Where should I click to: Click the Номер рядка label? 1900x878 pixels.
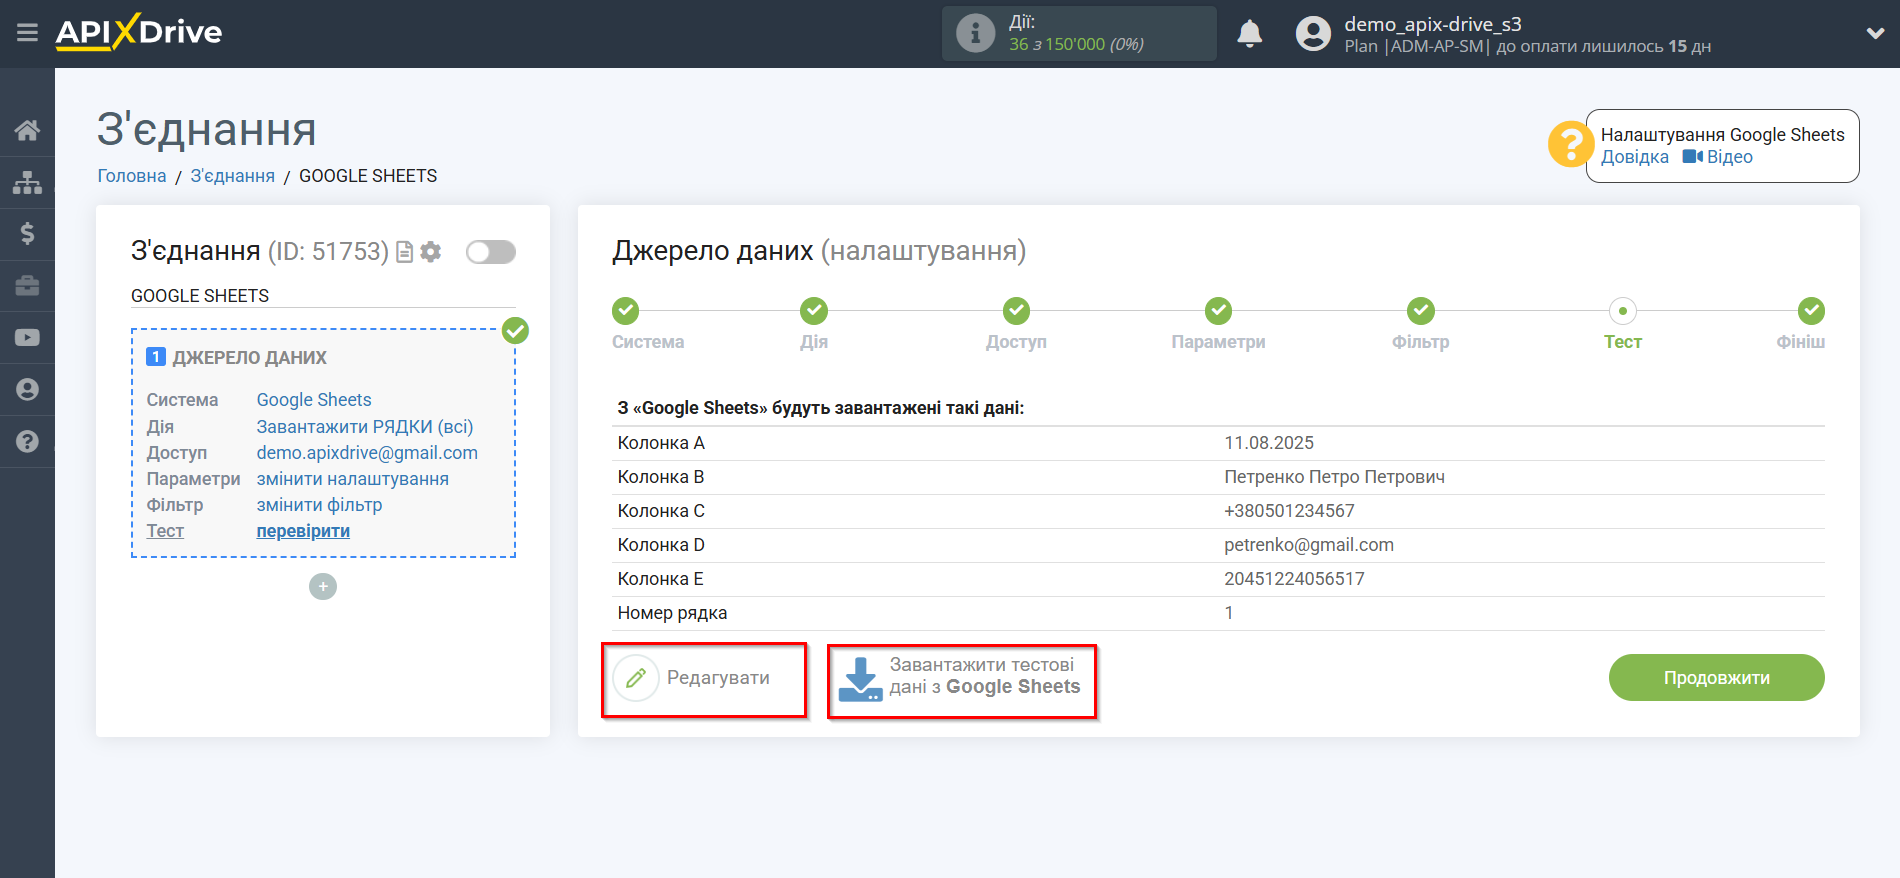tap(672, 613)
